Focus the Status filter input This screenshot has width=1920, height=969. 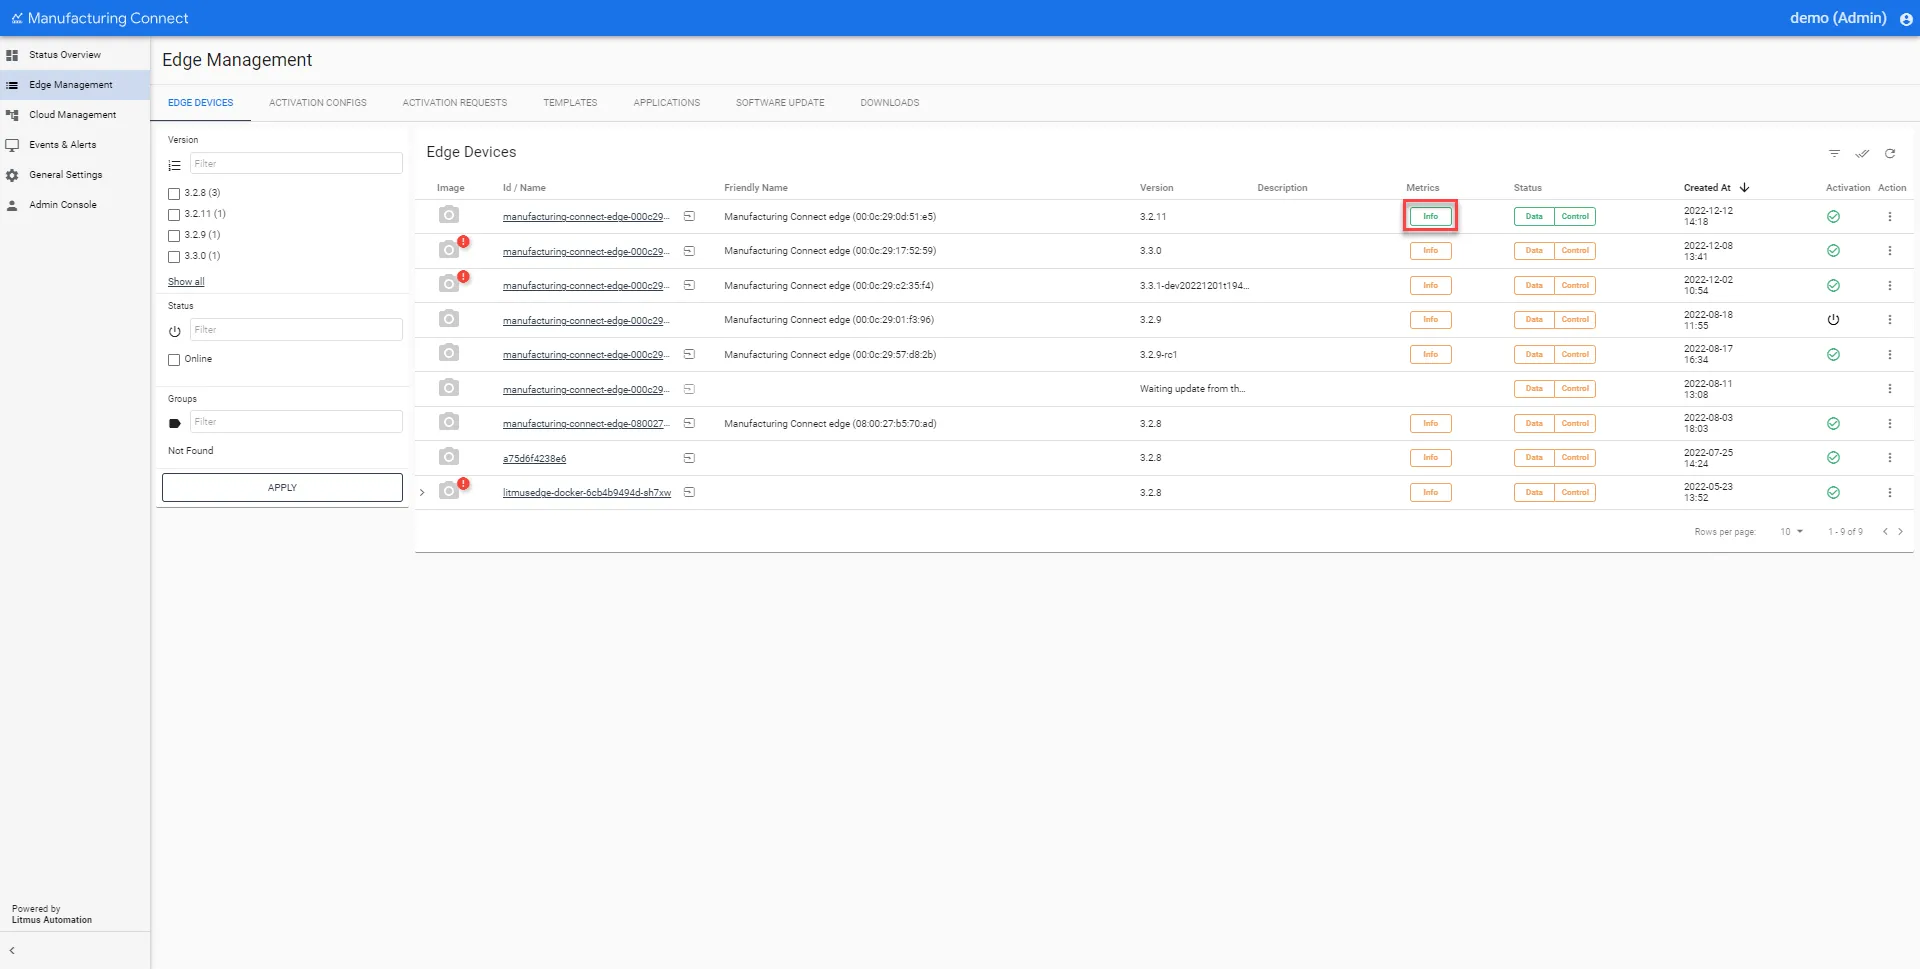(x=296, y=330)
